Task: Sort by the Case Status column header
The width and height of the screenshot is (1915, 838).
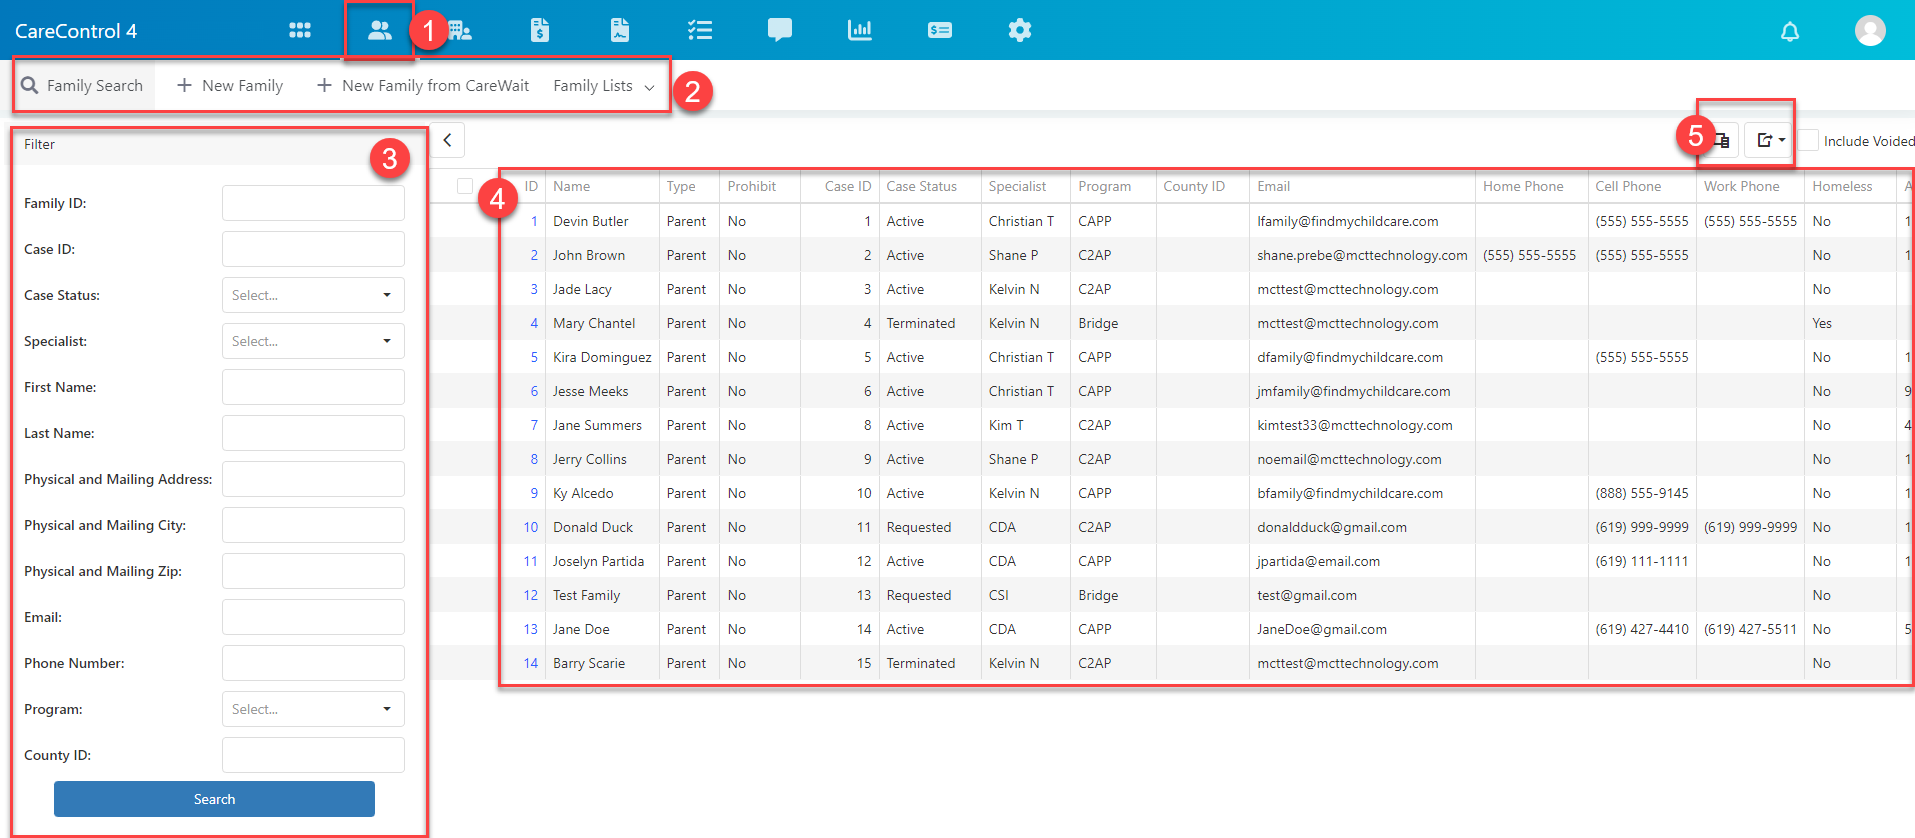Action: click(x=930, y=186)
